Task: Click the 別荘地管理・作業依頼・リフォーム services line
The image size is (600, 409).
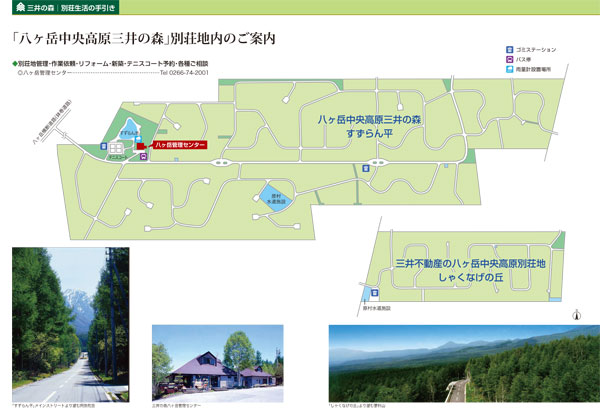Action: coord(112,64)
